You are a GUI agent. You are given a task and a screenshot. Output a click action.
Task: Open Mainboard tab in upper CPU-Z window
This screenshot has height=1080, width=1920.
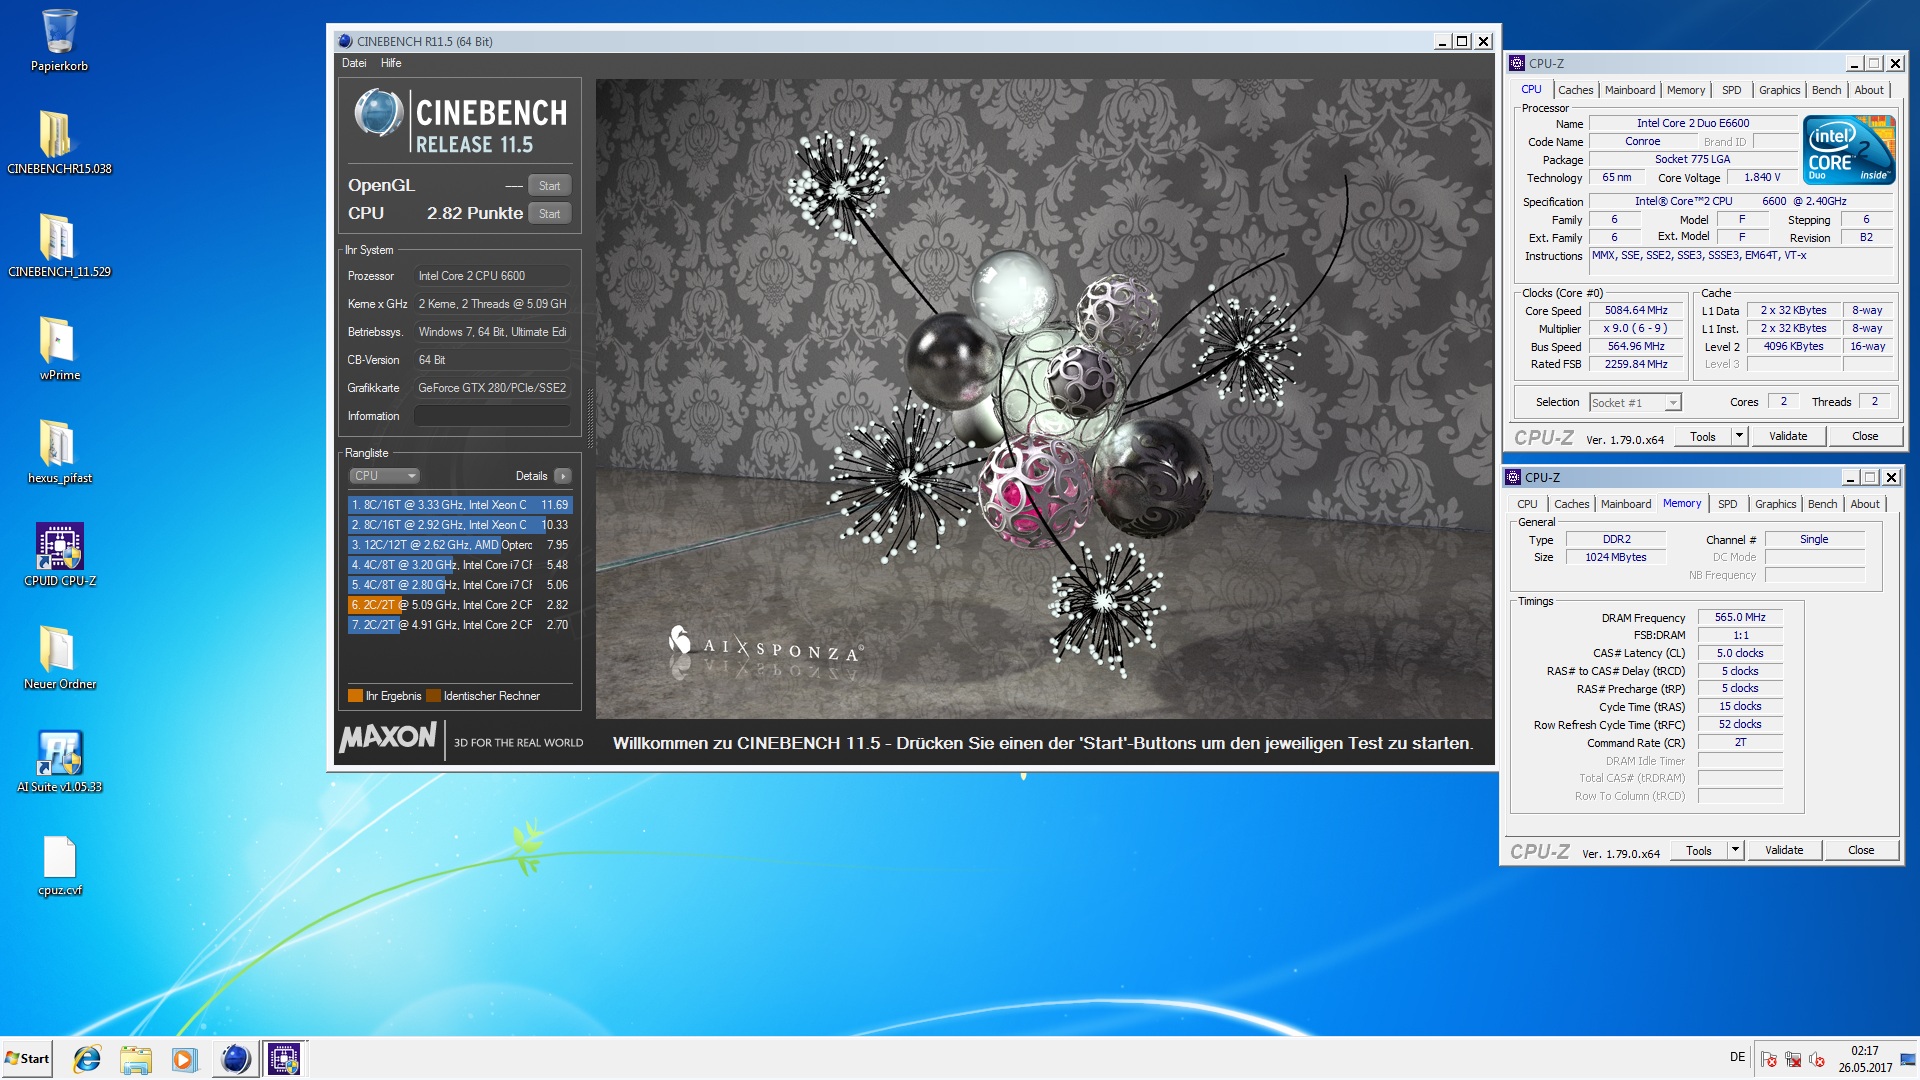coord(1630,90)
